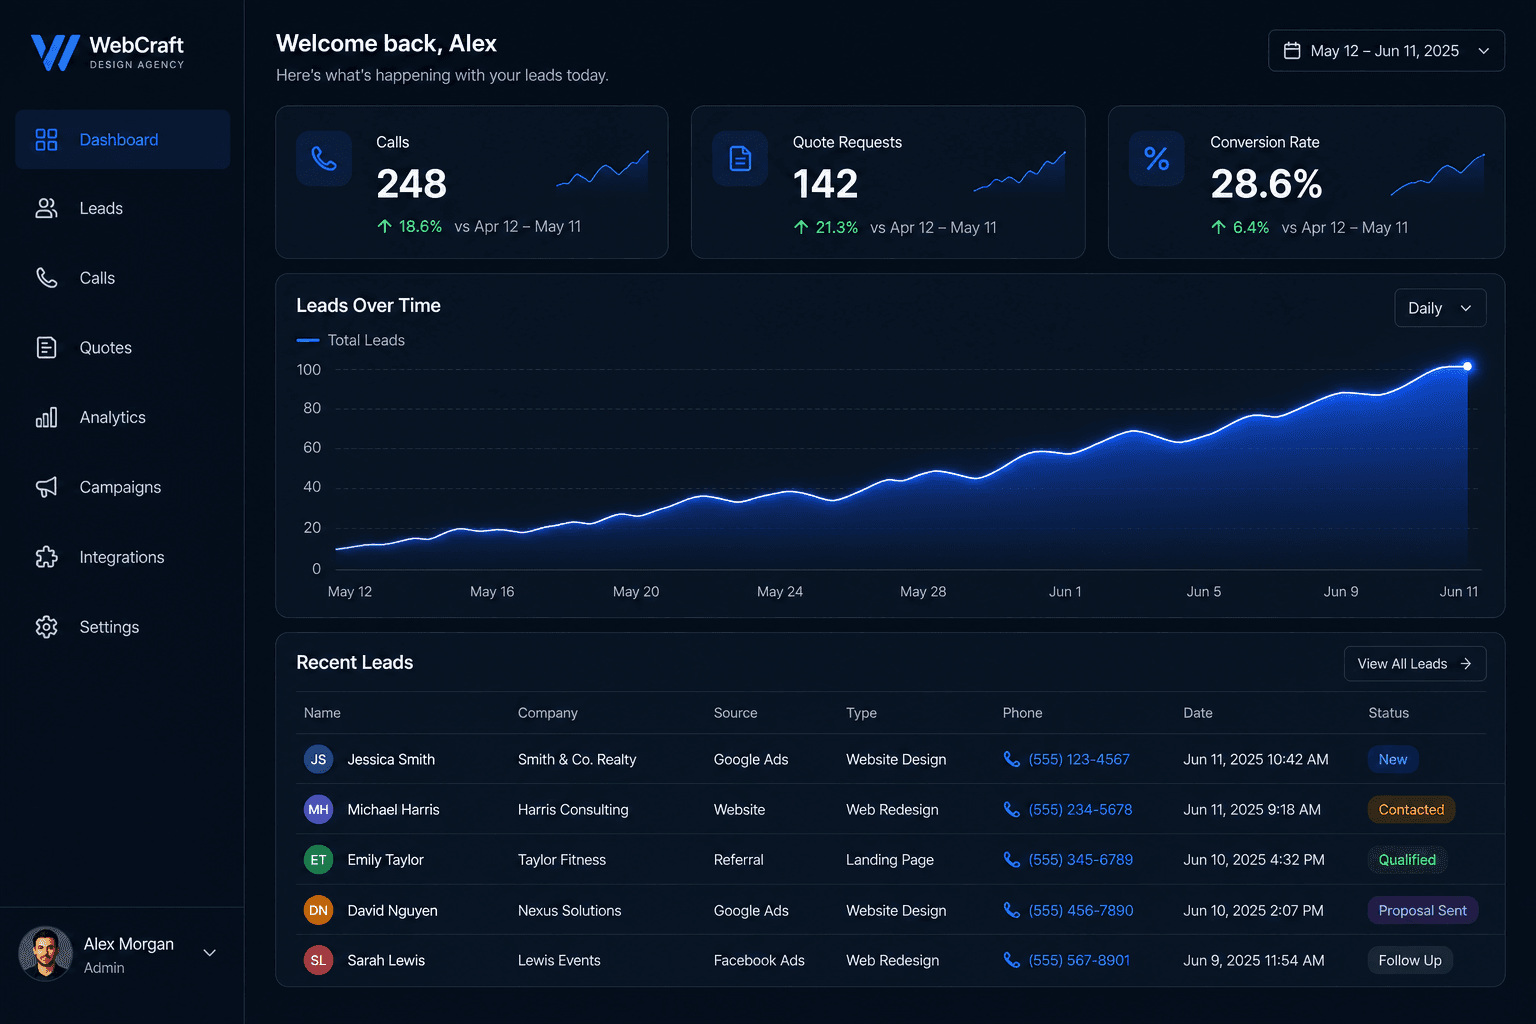The width and height of the screenshot is (1536, 1024).
Task: Click the Landing Page type cell
Action: (890, 859)
